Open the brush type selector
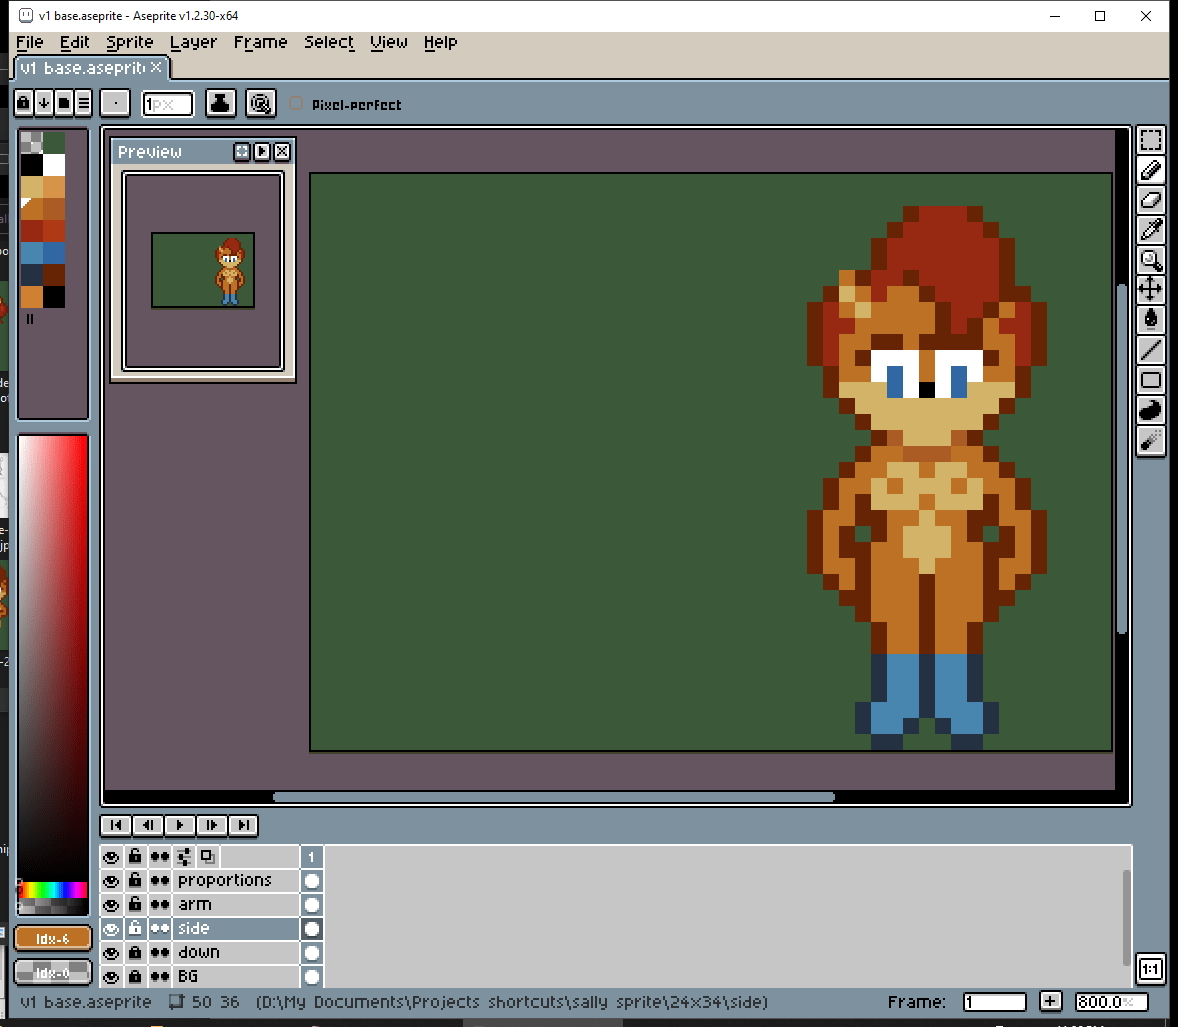Screen dimensions: 1178x1027 [115, 103]
